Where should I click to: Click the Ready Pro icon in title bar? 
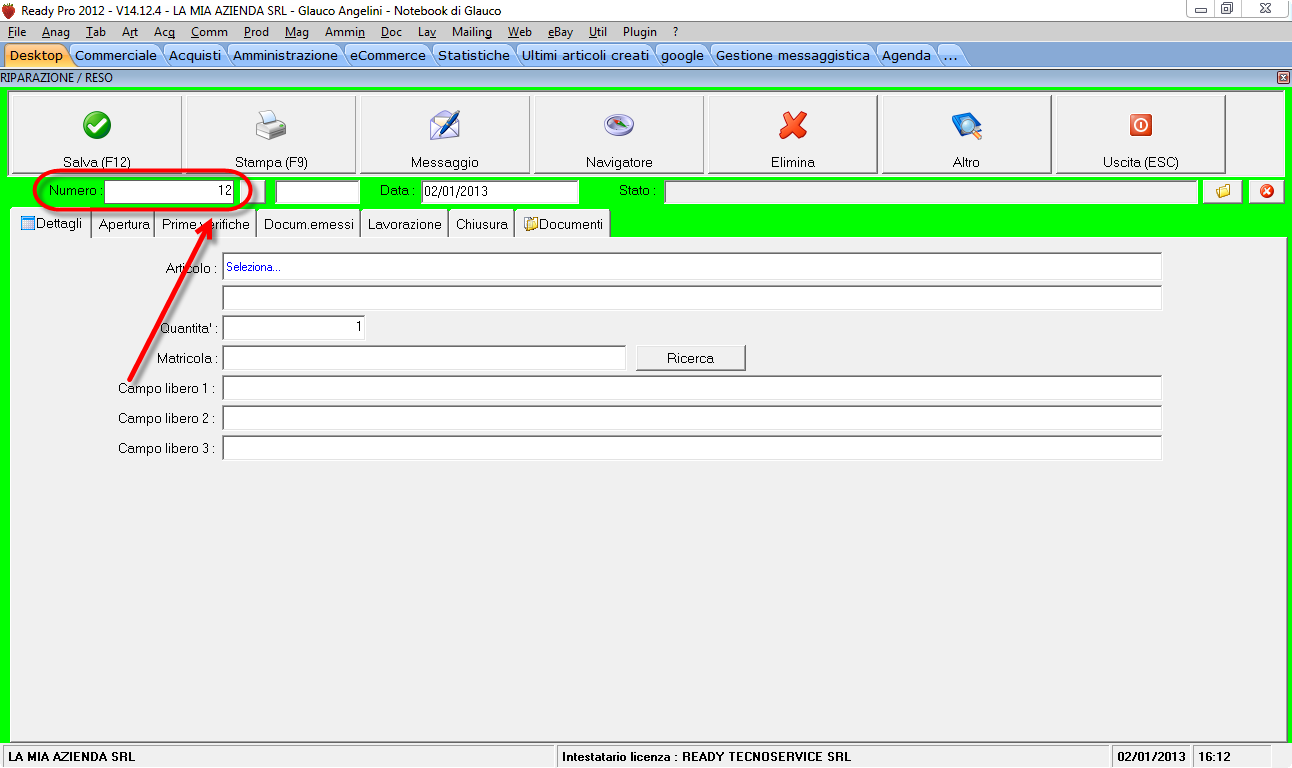(9, 10)
